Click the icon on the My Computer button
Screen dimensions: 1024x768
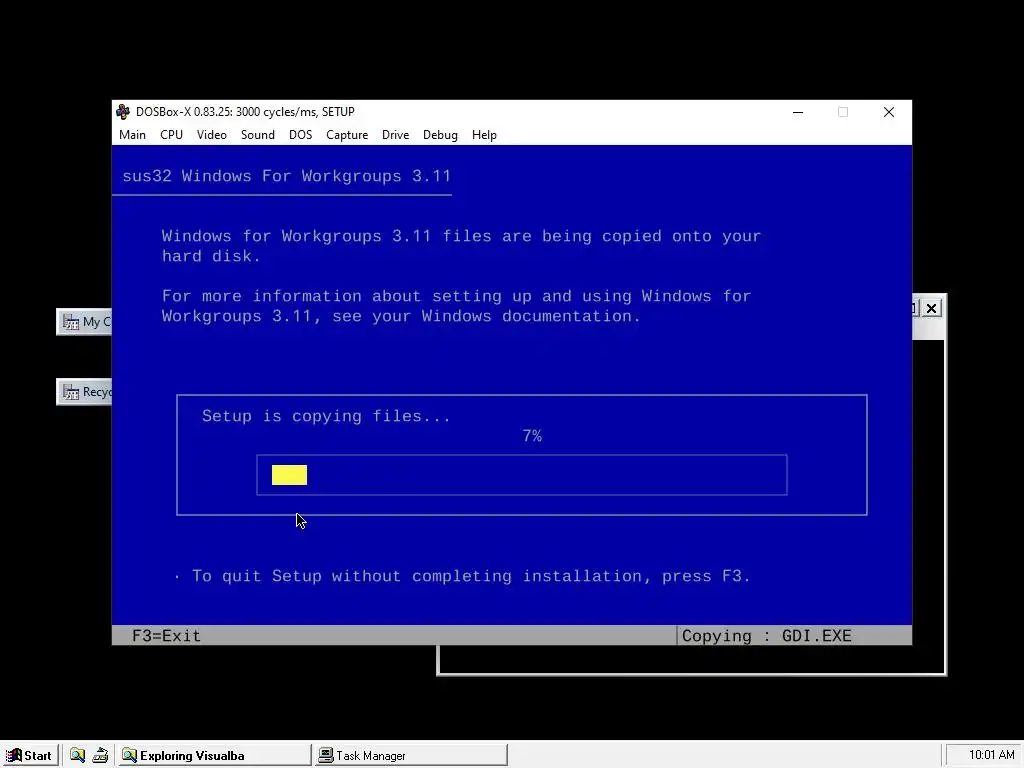tap(71, 322)
